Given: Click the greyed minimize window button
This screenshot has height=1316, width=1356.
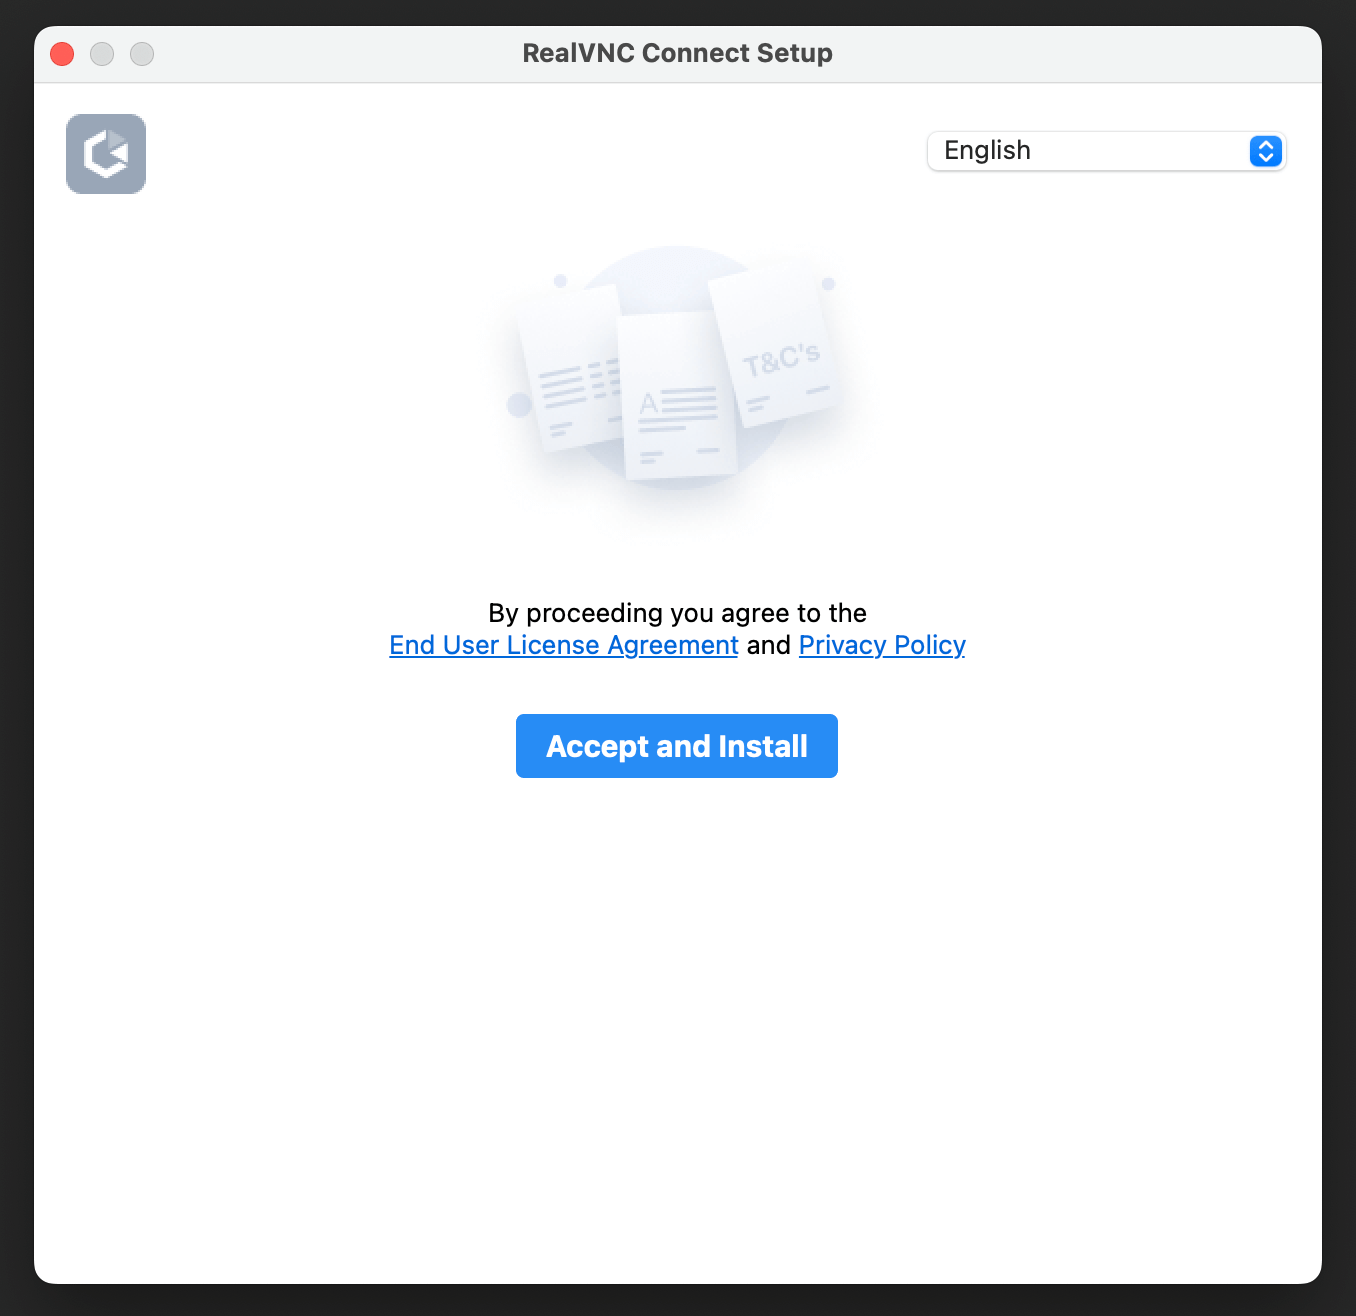Looking at the screenshot, I should pyautogui.click(x=102, y=53).
